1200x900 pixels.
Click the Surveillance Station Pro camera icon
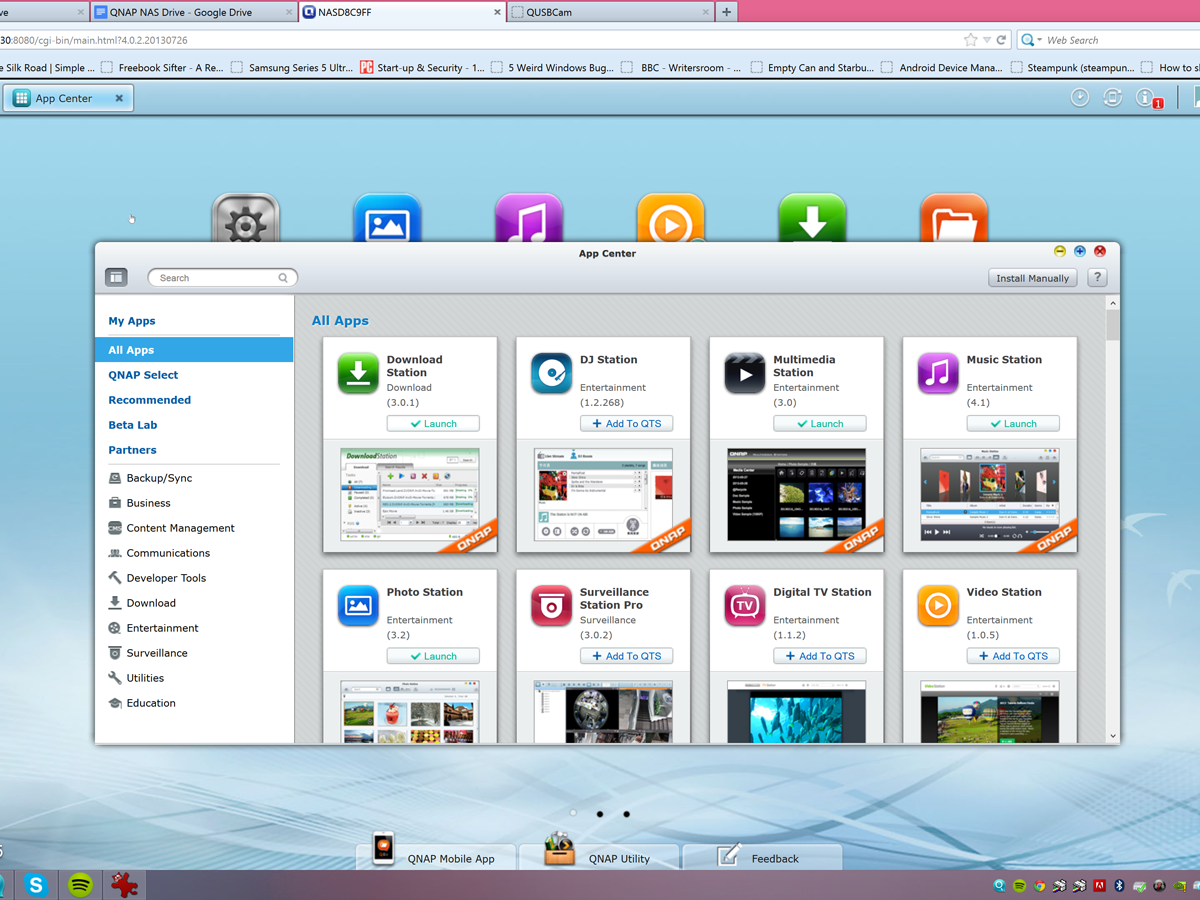[x=551, y=606]
